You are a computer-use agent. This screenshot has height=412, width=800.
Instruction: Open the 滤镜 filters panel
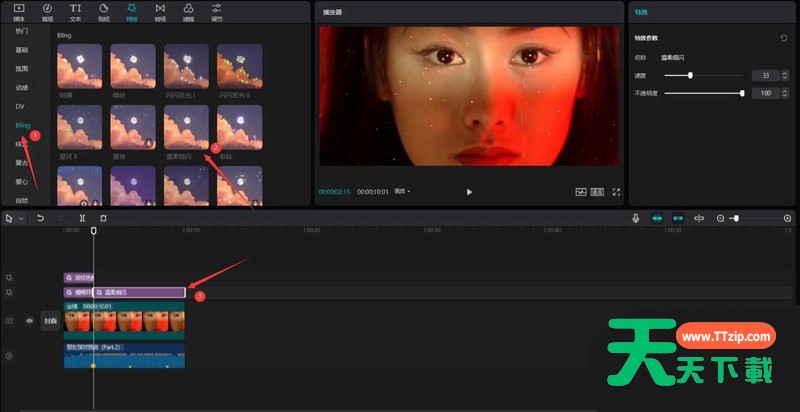point(189,11)
